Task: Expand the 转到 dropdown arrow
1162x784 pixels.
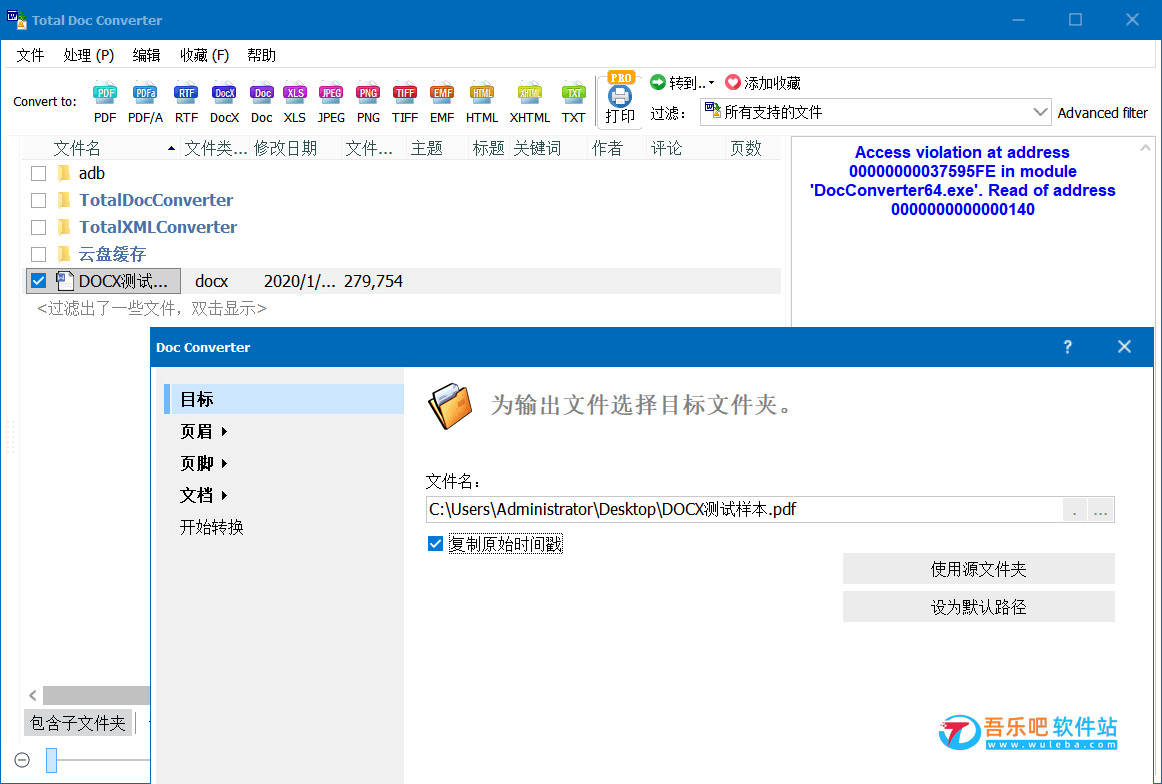Action: (711, 83)
